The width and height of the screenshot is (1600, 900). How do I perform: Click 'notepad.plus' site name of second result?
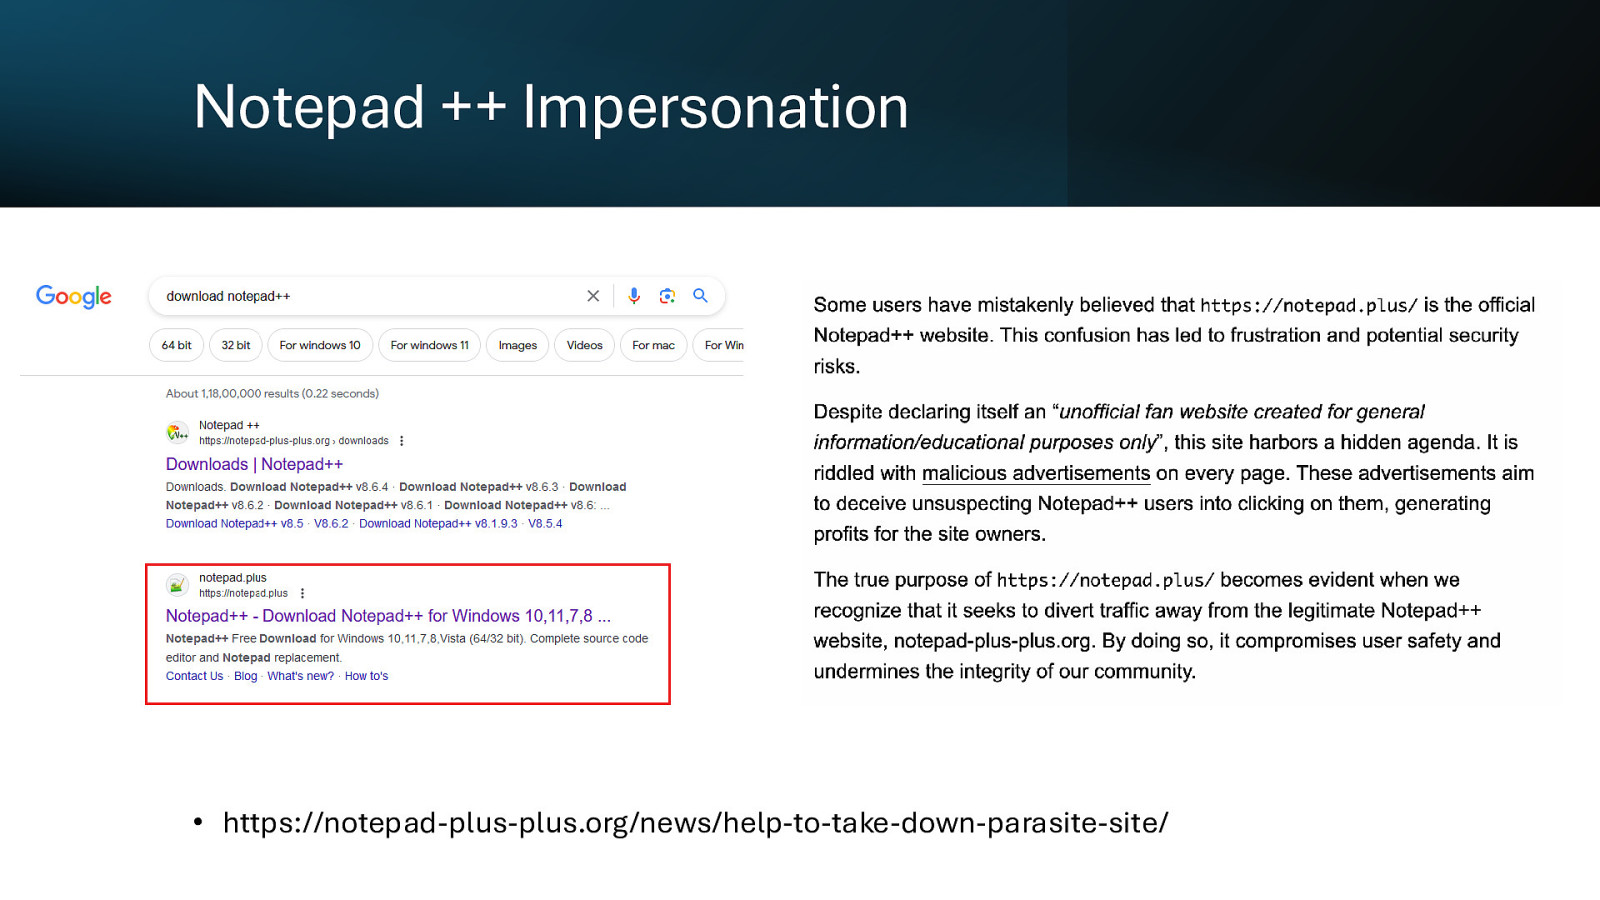click(232, 578)
